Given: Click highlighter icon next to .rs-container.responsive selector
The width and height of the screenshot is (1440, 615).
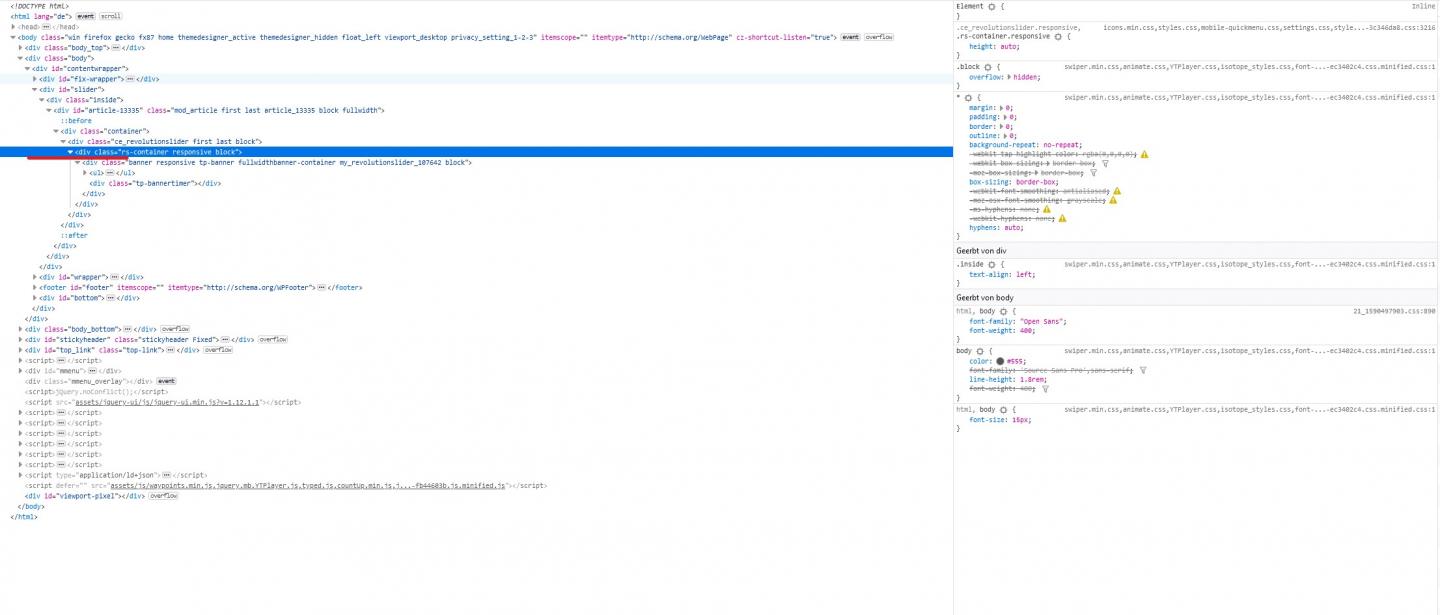Looking at the screenshot, I should point(1058,36).
